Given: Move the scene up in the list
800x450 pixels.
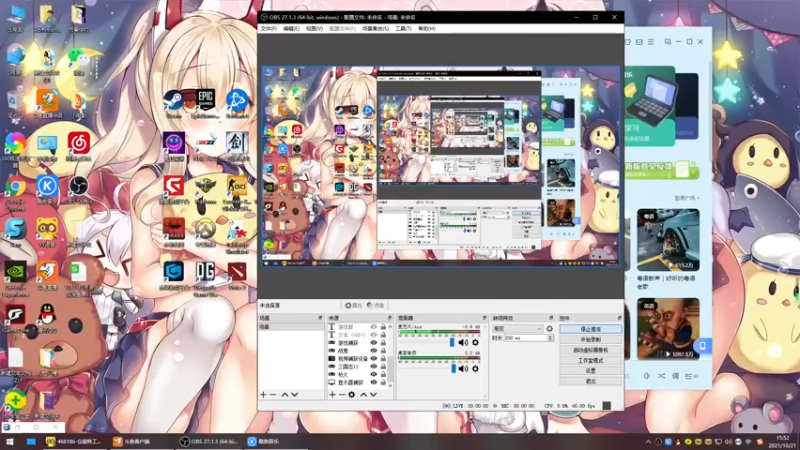Looking at the screenshot, I should pos(285,394).
